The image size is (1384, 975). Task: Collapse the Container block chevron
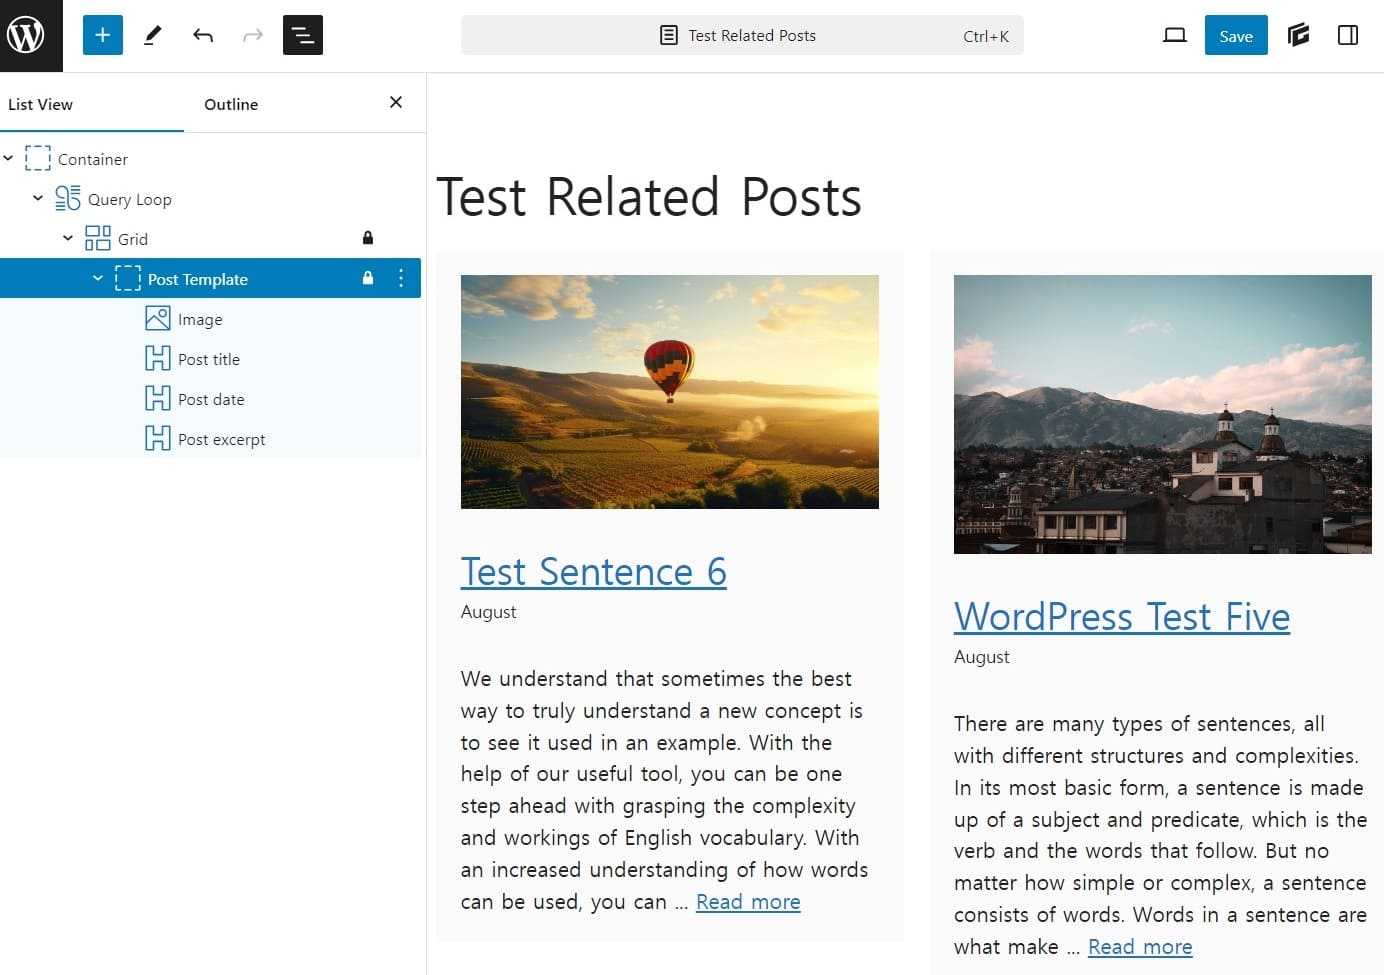9,158
